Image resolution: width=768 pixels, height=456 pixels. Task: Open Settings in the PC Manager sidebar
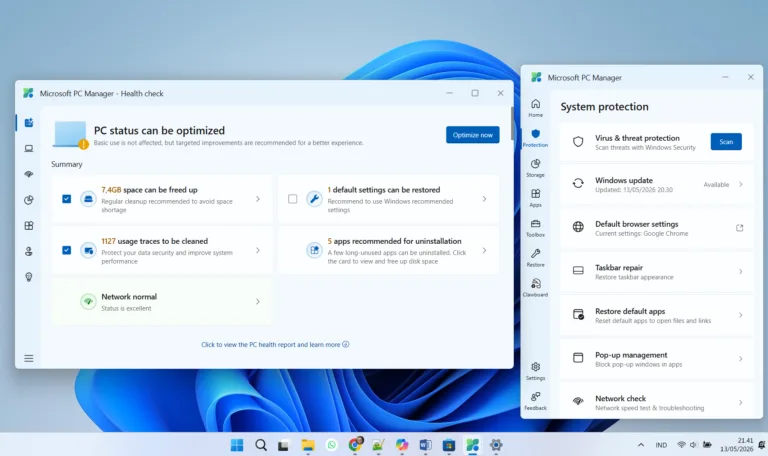pyautogui.click(x=535, y=371)
